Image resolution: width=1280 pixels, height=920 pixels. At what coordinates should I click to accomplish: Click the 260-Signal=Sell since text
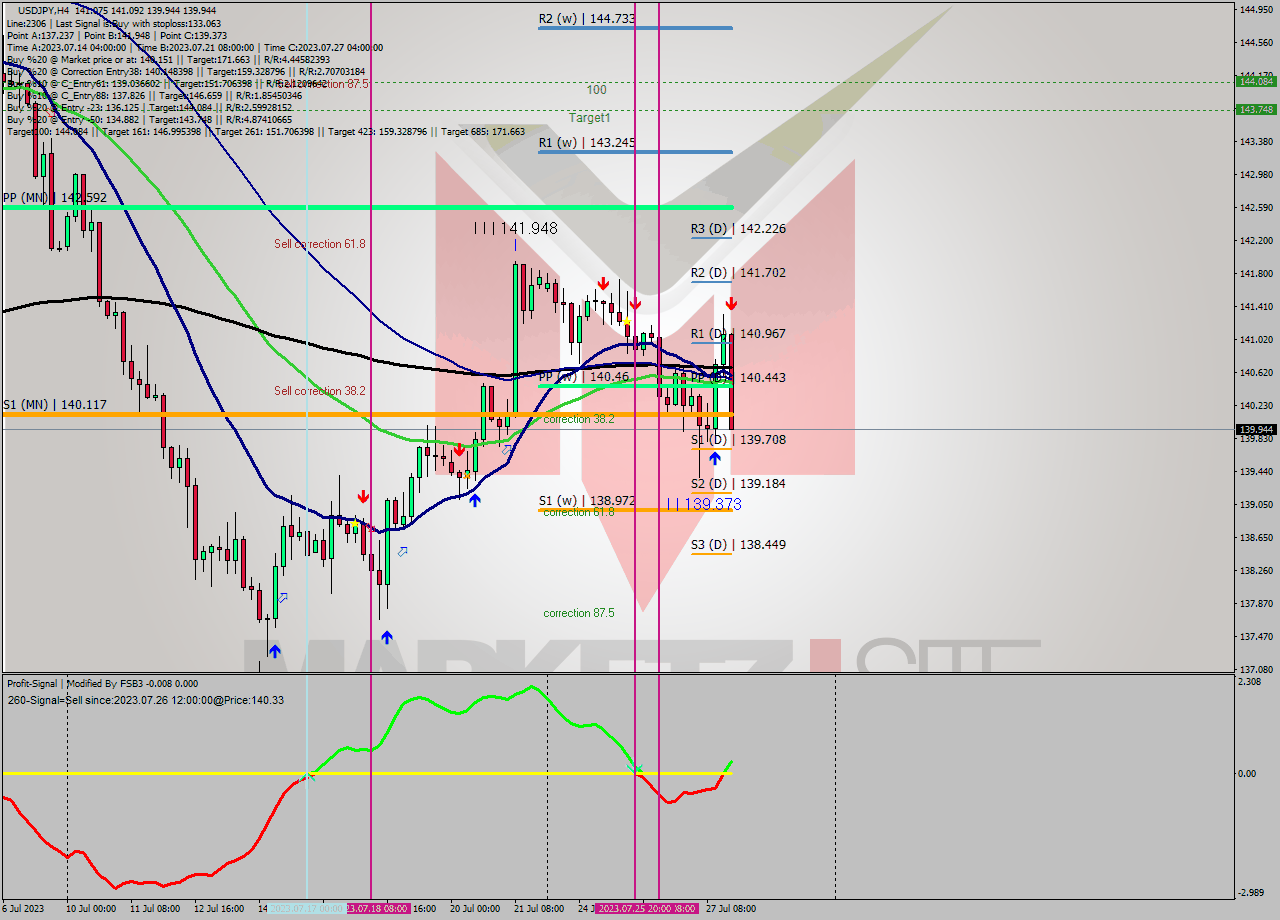tap(145, 700)
